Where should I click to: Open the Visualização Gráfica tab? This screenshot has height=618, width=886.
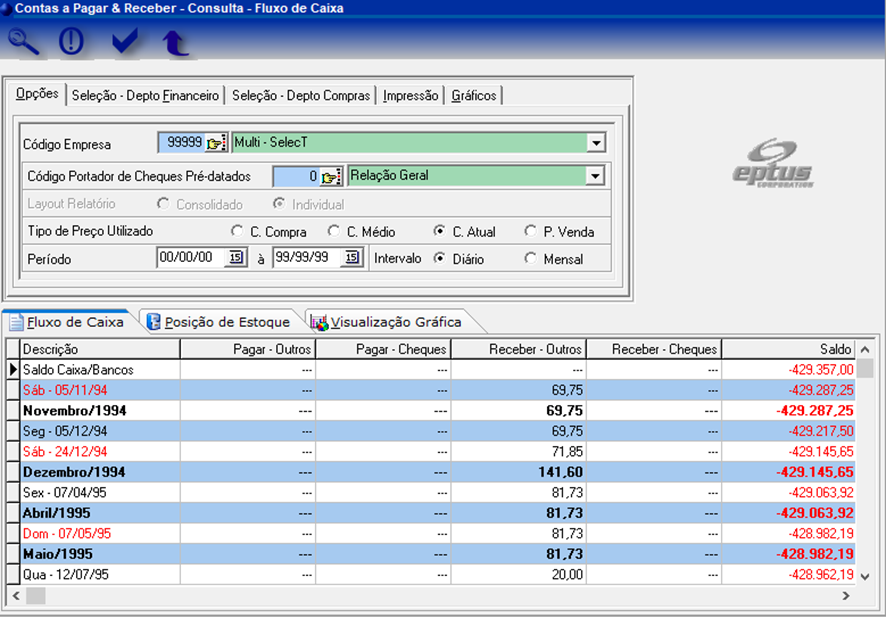coord(386,322)
